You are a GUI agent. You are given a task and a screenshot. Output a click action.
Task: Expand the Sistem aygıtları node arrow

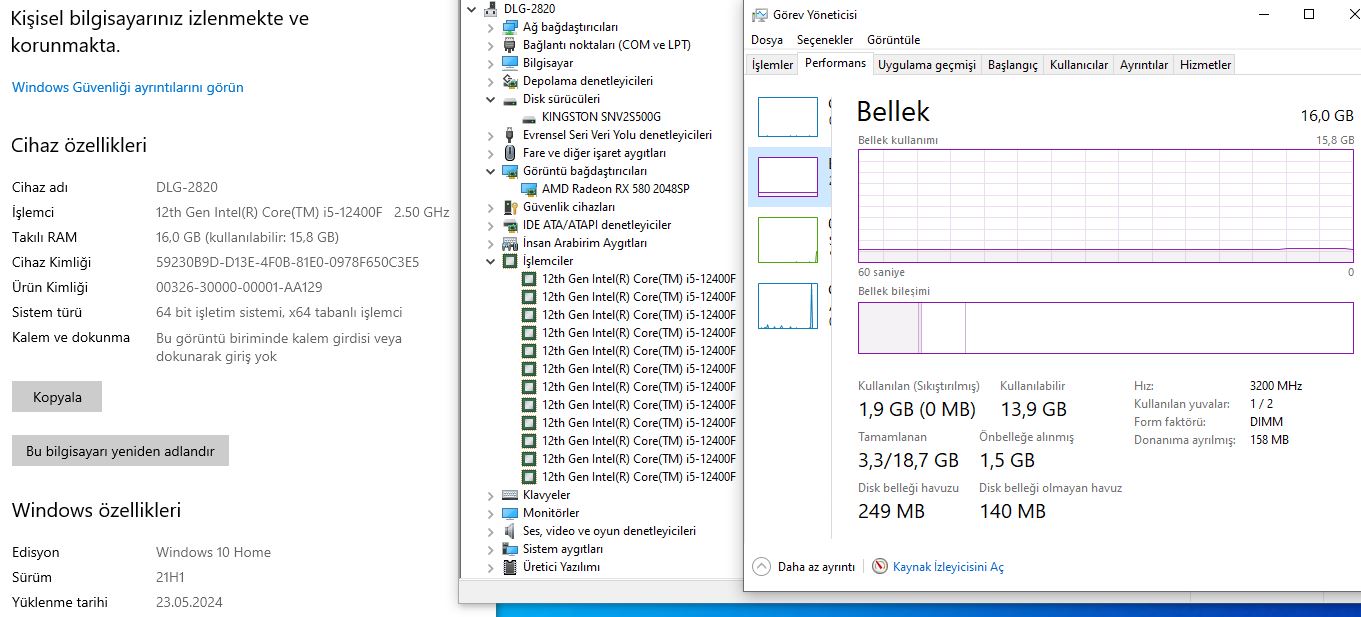pos(490,549)
